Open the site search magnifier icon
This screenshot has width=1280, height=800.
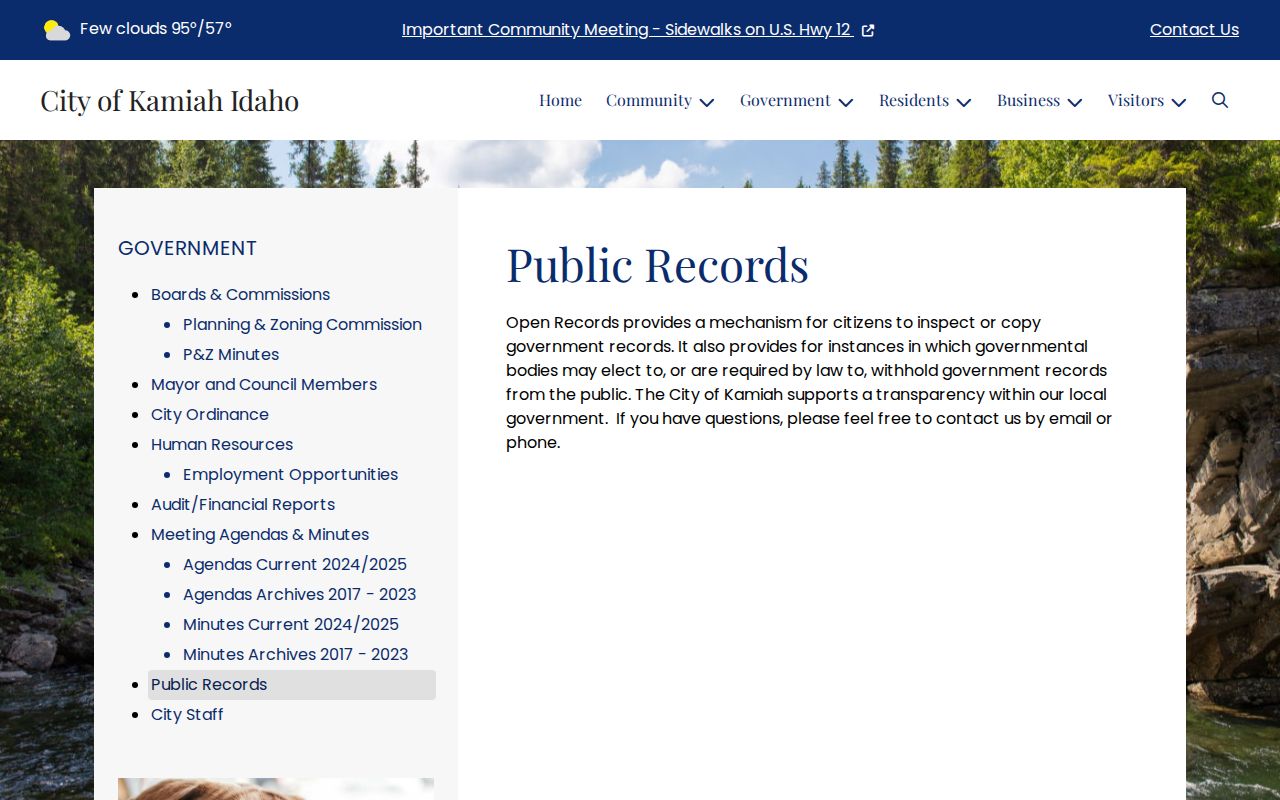[1220, 100]
